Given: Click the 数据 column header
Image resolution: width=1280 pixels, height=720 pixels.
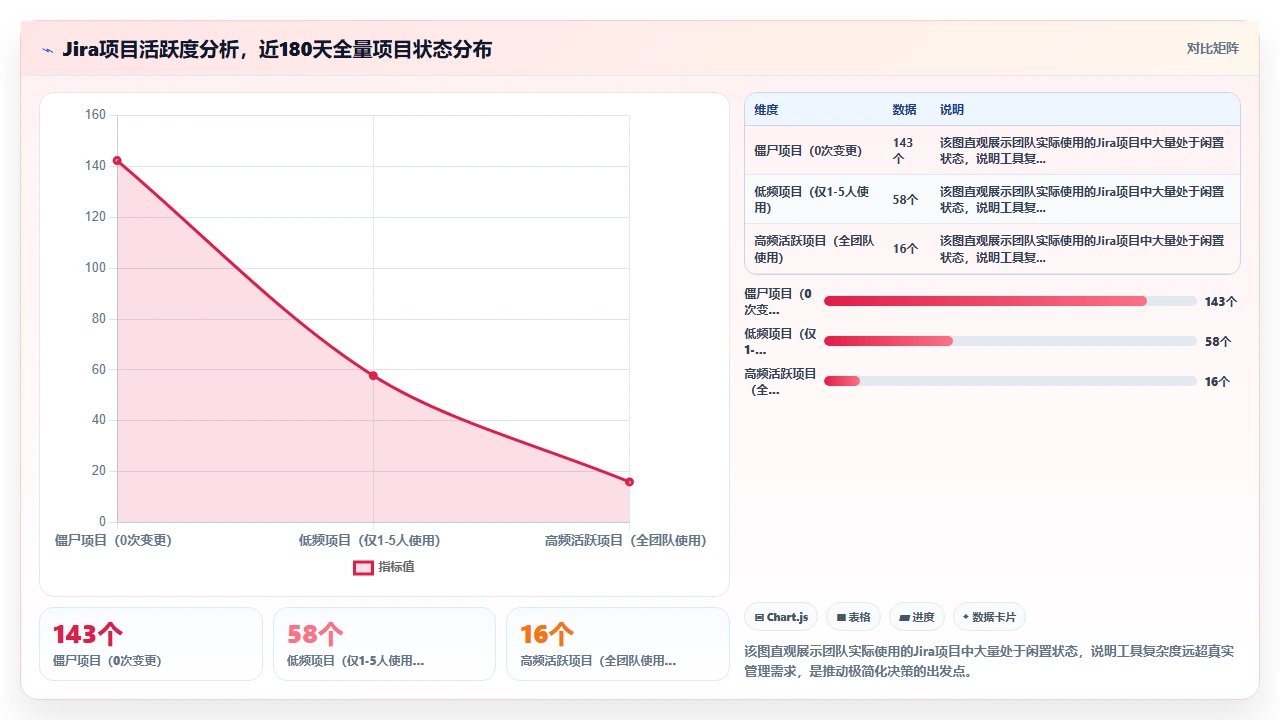Looking at the screenshot, I should point(904,110).
